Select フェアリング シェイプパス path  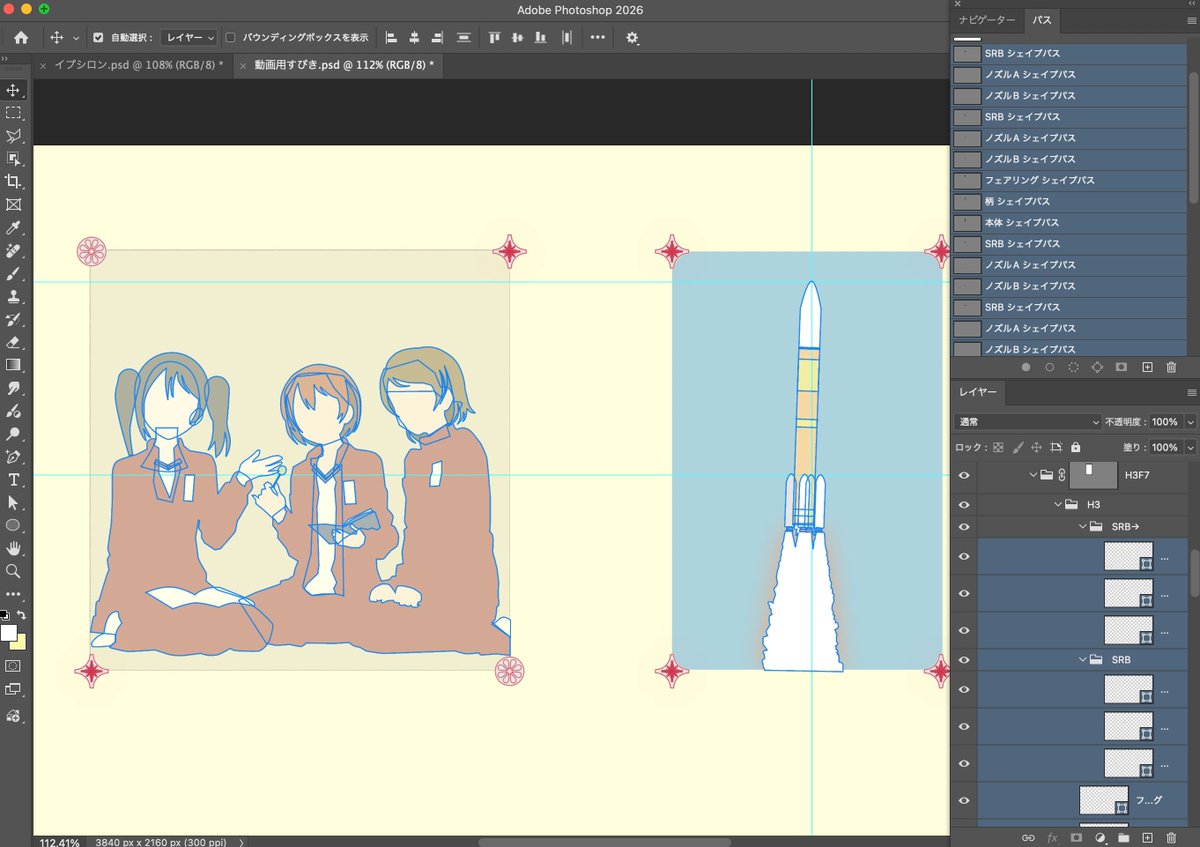coord(1069,180)
